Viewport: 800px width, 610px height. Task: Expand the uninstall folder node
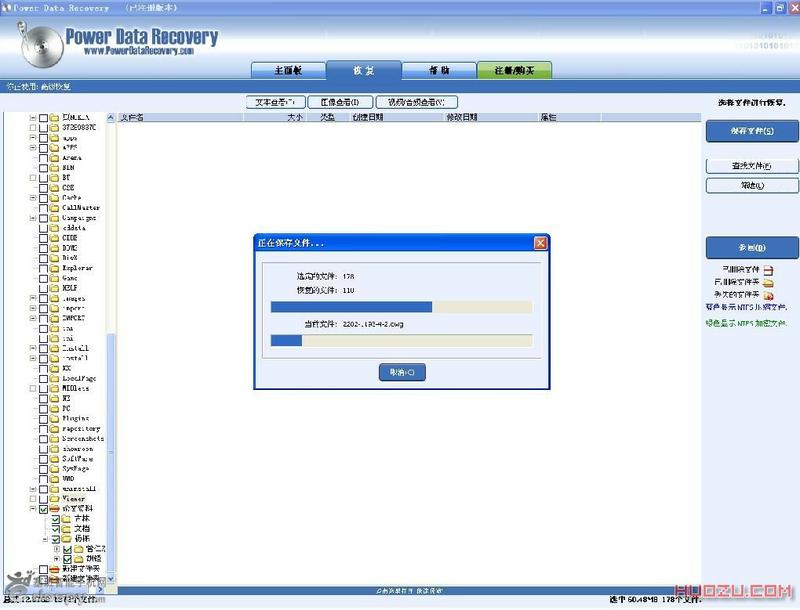click(x=33, y=489)
